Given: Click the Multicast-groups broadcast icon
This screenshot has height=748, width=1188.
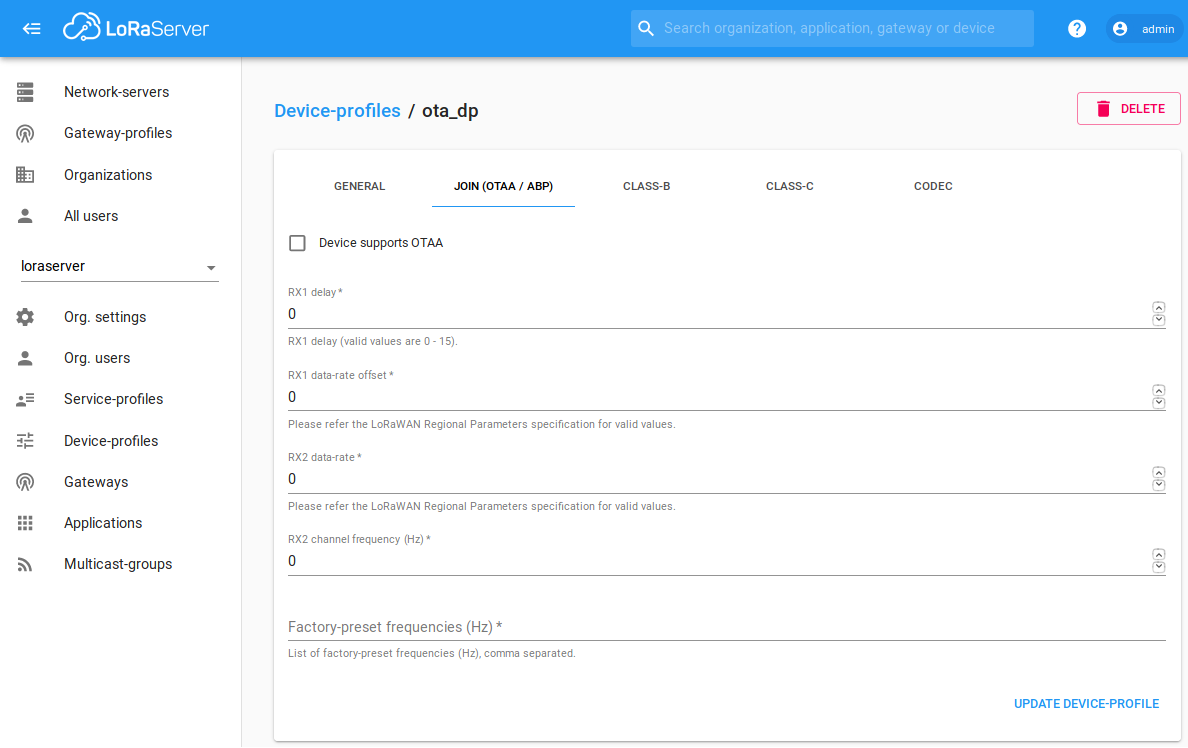Looking at the screenshot, I should tap(25, 563).
